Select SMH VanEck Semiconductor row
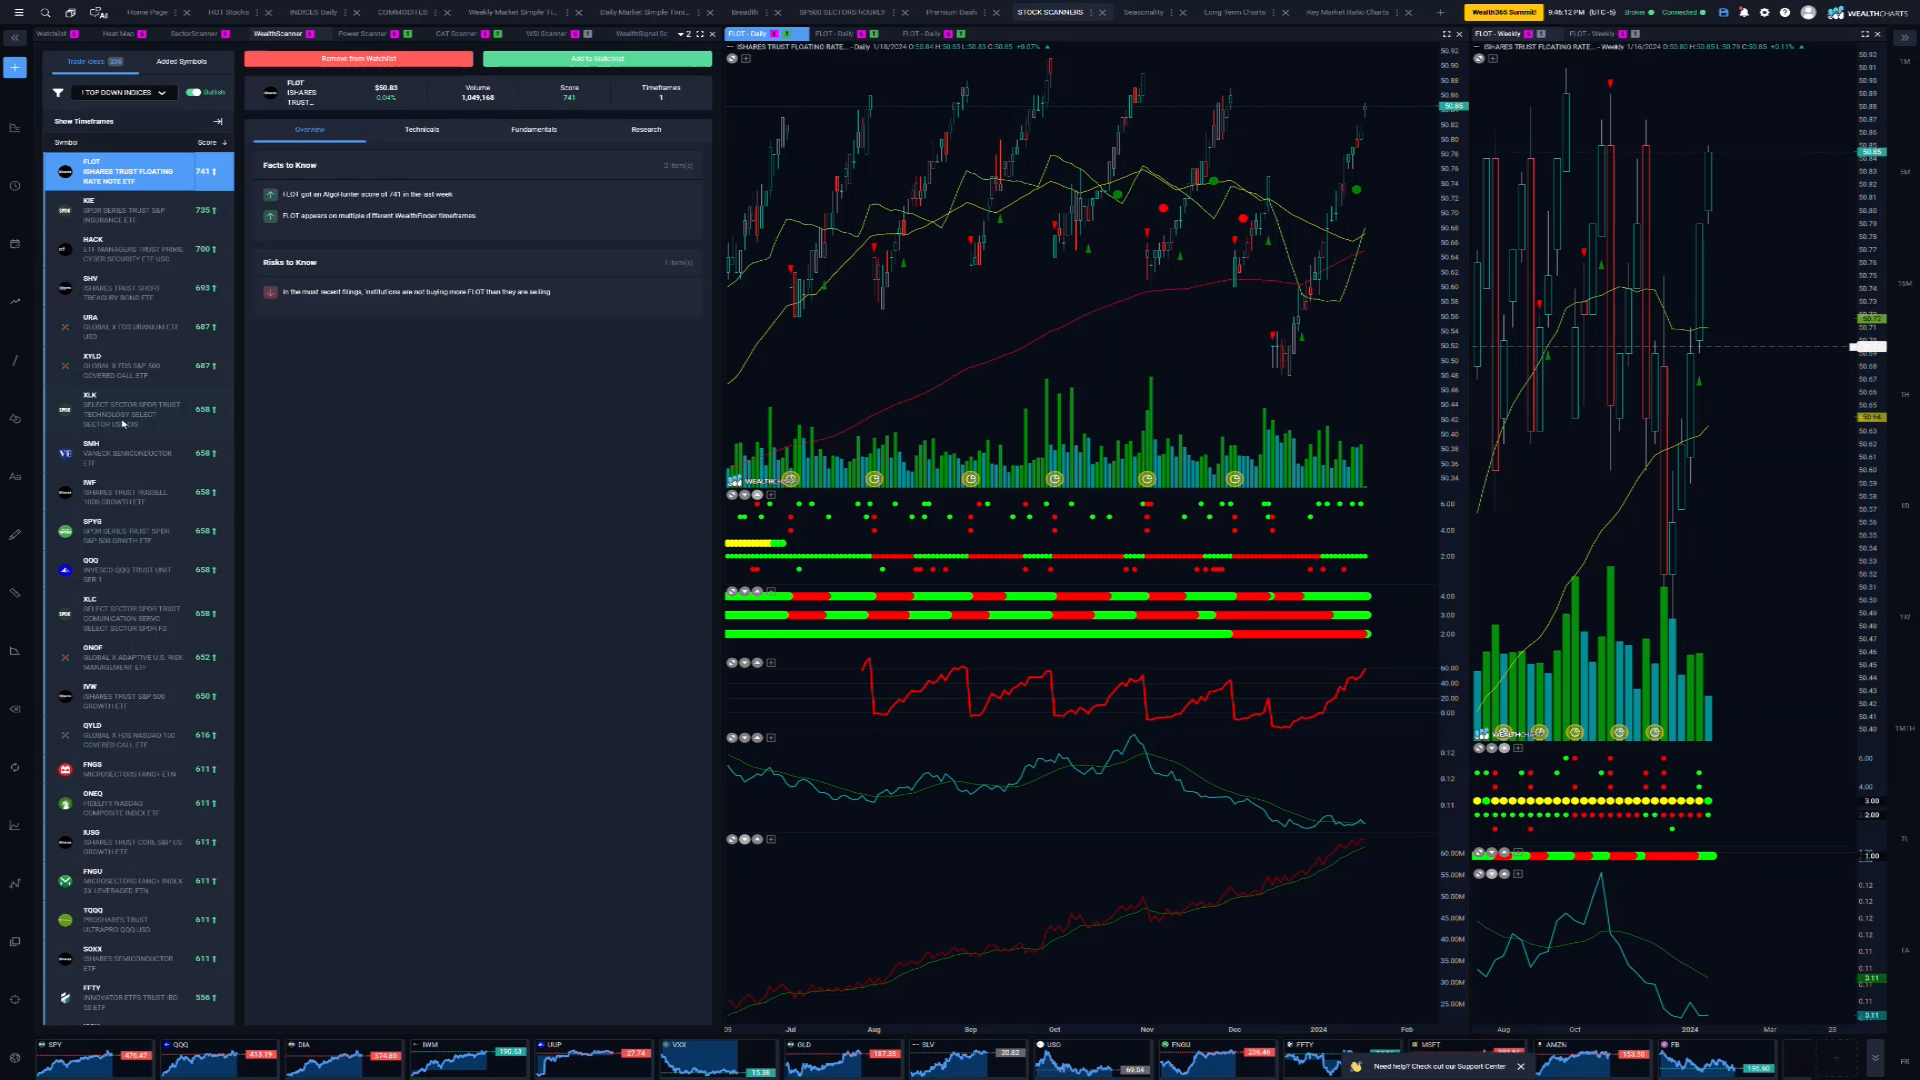 pos(139,453)
